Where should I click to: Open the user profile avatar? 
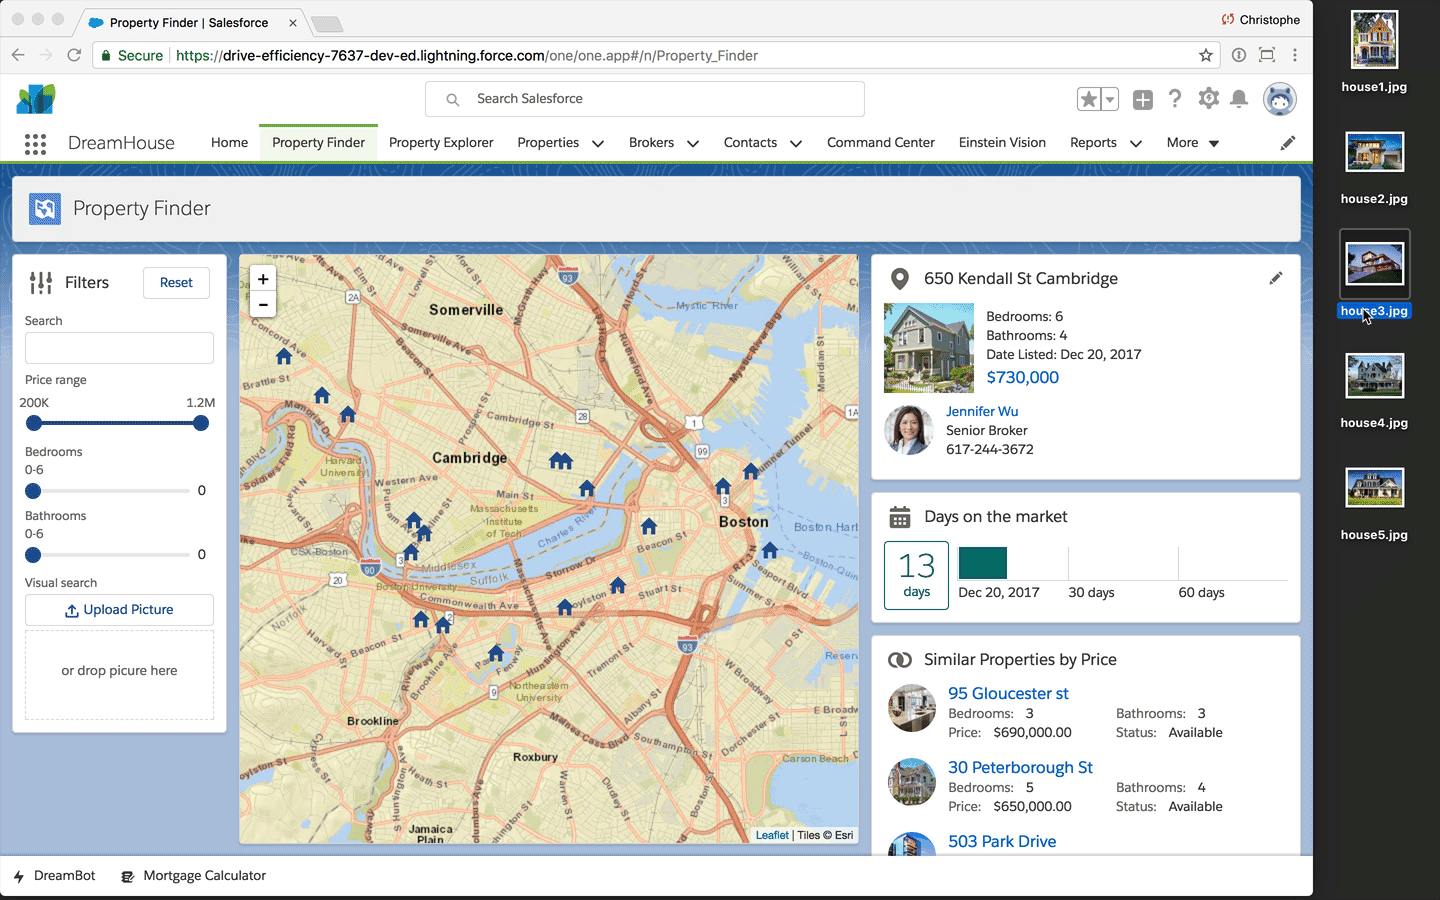(x=1280, y=99)
